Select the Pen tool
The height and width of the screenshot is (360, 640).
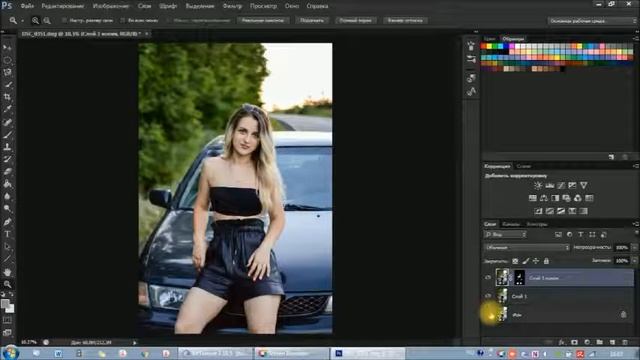coord(7,222)
